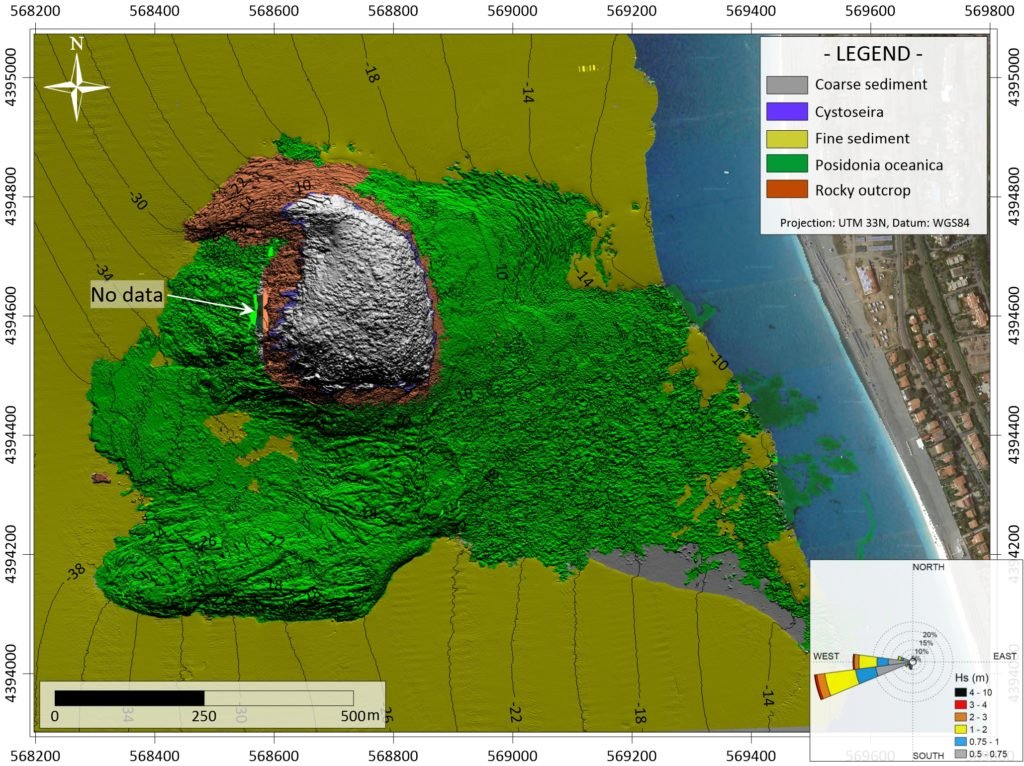Click the "15%" ring label on wave rose
The image size is (1024, 766).
point(925,643)
